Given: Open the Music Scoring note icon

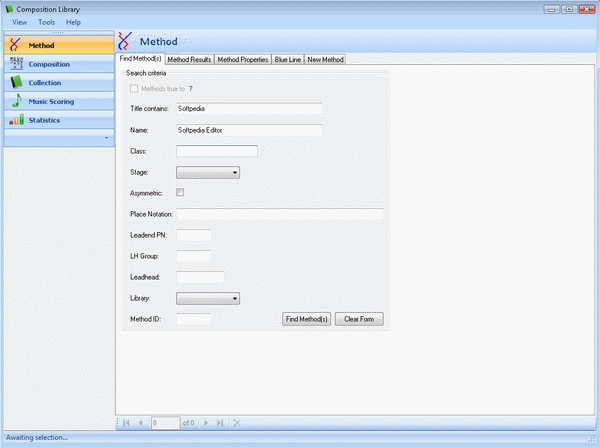Looking at the screenshot, I should (x=16, y=101).
